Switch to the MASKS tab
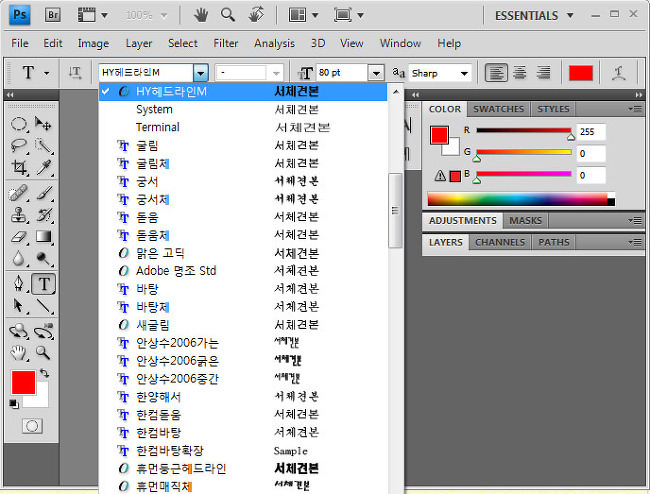The image size is (650, 494). tap(525, 220)
